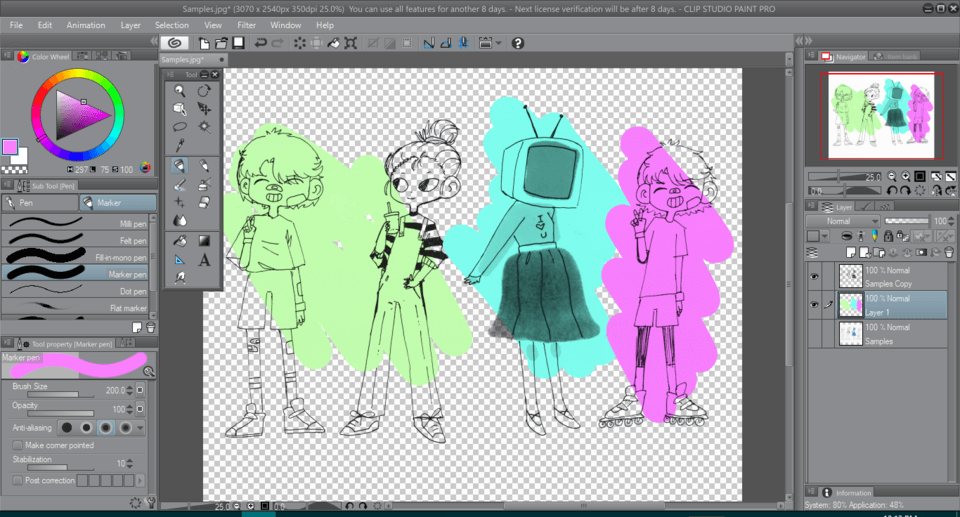Select the Lasso selection tool
This screenshot has width=960, height=517.
pos(180,126)
